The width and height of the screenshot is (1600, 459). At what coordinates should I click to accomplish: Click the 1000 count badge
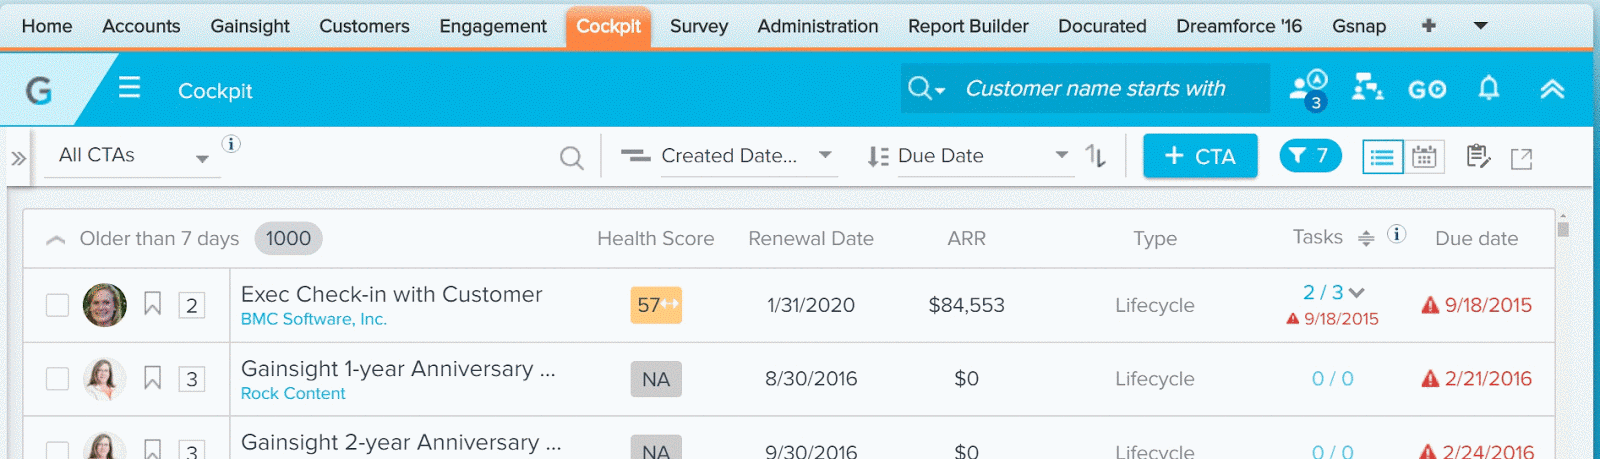click(288, 238)
